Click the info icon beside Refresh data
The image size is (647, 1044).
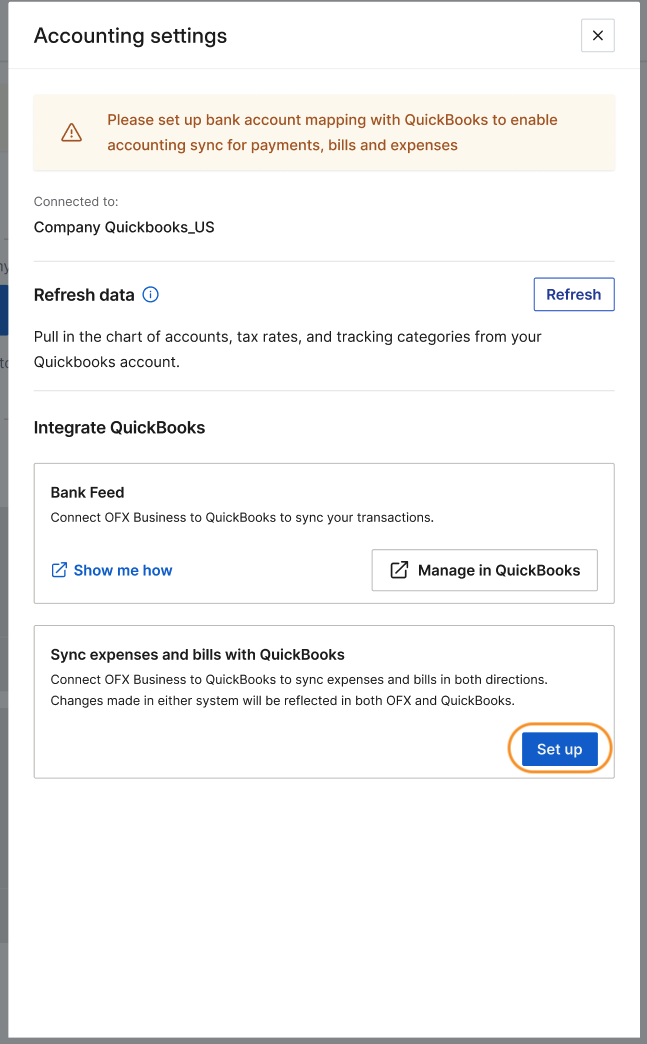(151, 295)
